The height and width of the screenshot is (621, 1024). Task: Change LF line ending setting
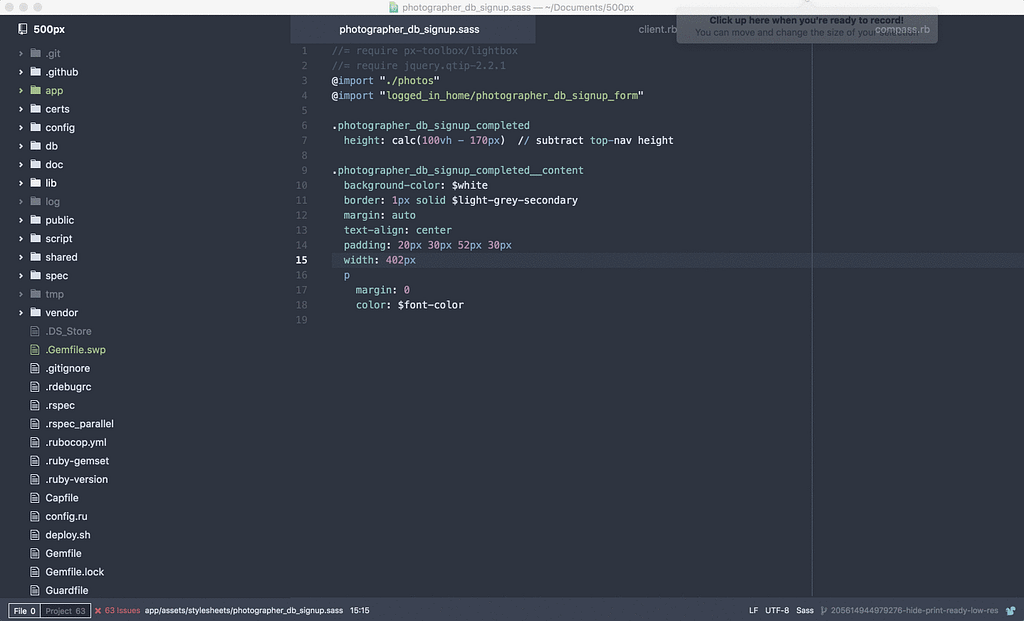tap(754, 611)
